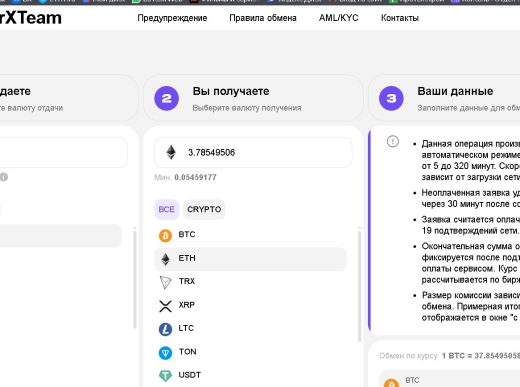Click the TON icon in receive list
The height and width of the screenshot is (387, 520).
click(x=165, y=352)
